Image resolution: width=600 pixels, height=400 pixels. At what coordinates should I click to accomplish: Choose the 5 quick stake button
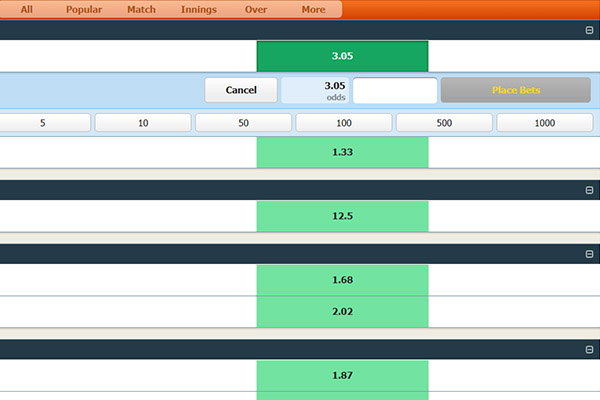coord(43,123)
